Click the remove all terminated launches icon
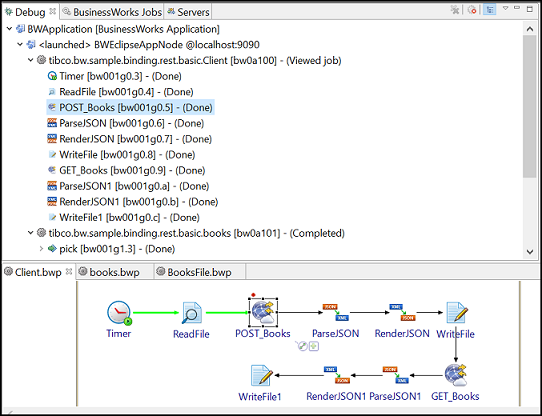Viewport: 542px width, 416px height. [455, 10]
